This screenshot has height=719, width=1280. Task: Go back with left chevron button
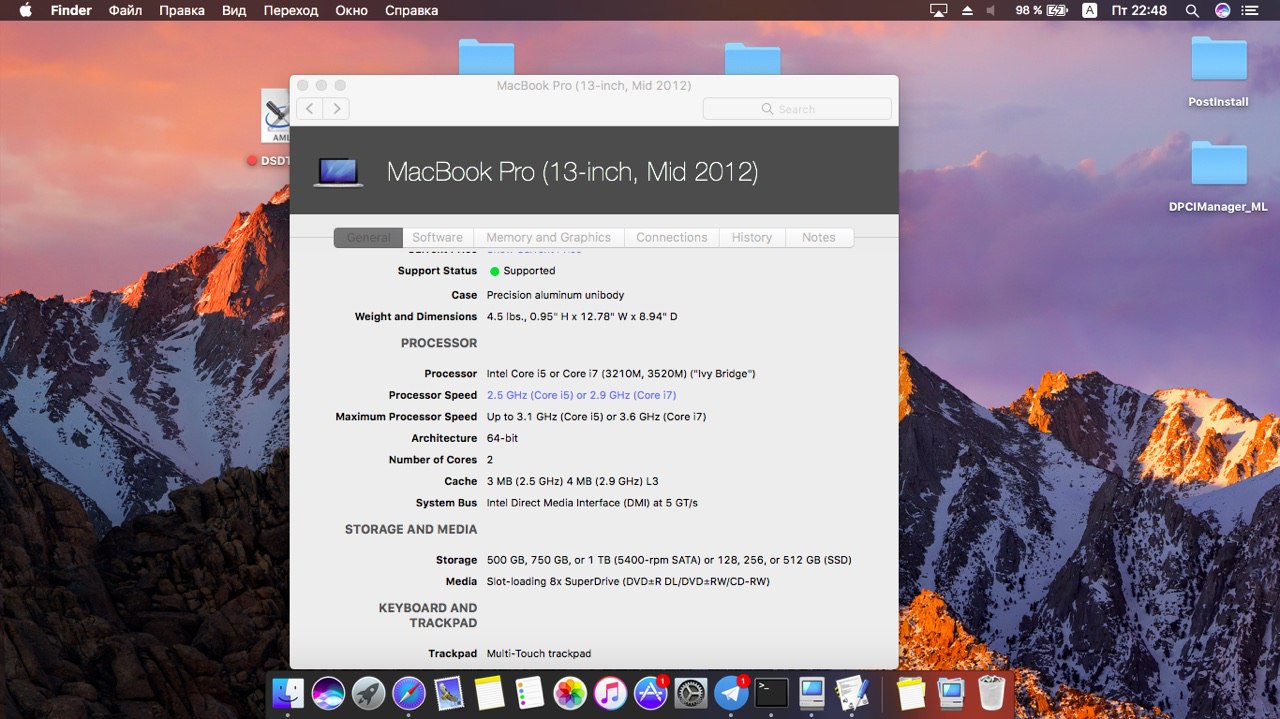pyautogui.click(x=310, y=108)
